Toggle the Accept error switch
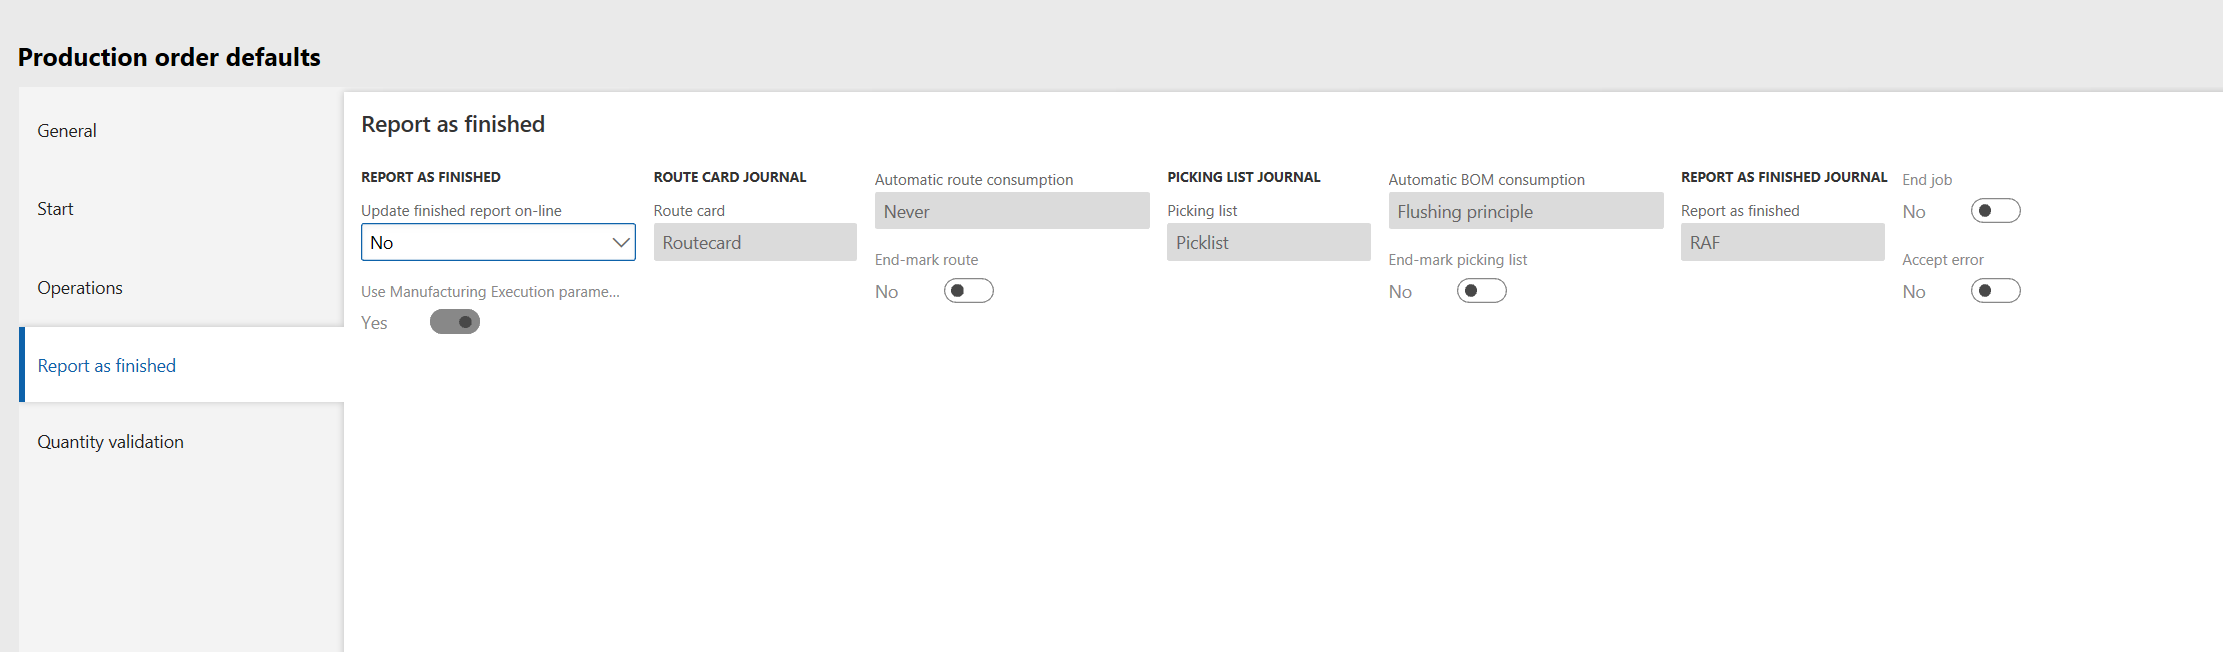Image resolution: width=2223 pixels, height=652 pixels. 1995,291
